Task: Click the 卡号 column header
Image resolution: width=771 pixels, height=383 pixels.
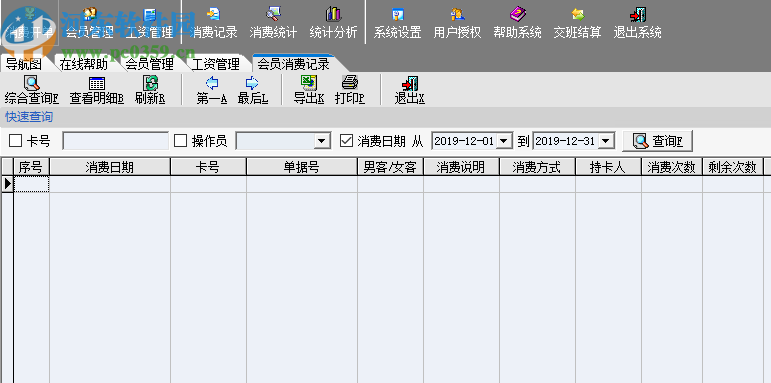Action: click(208, 167)
